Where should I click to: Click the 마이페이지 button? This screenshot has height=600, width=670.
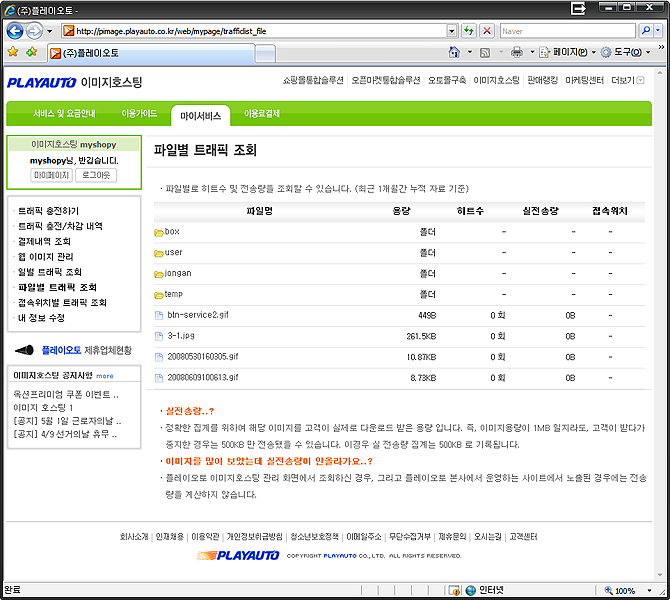pos(51,175)
